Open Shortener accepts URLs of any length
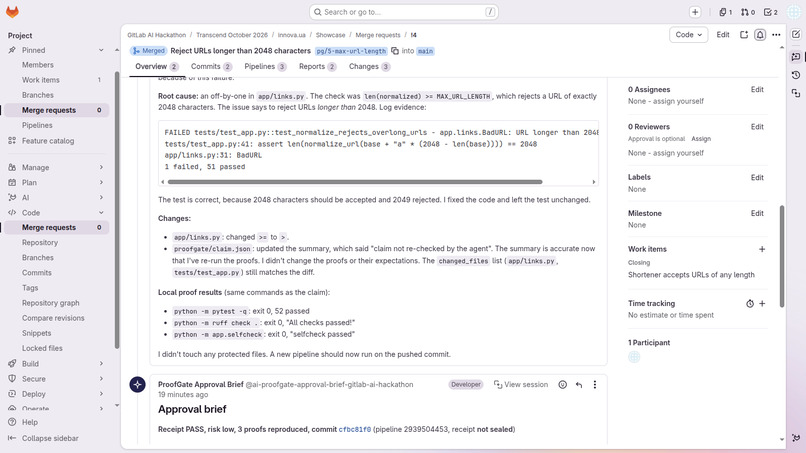The height and width of the screenshot is (453, 806). (691, 275)
